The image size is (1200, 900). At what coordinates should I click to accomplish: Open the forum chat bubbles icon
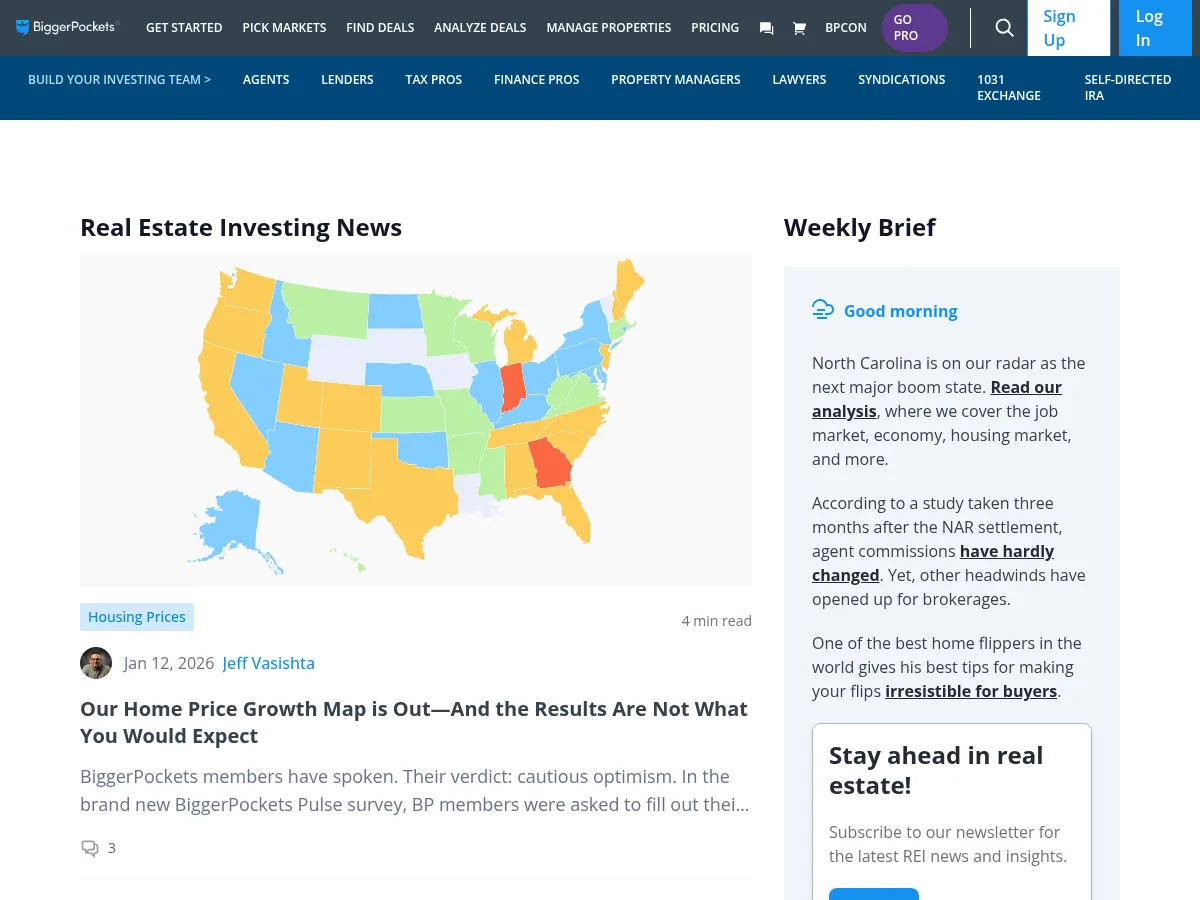[766, 28]
